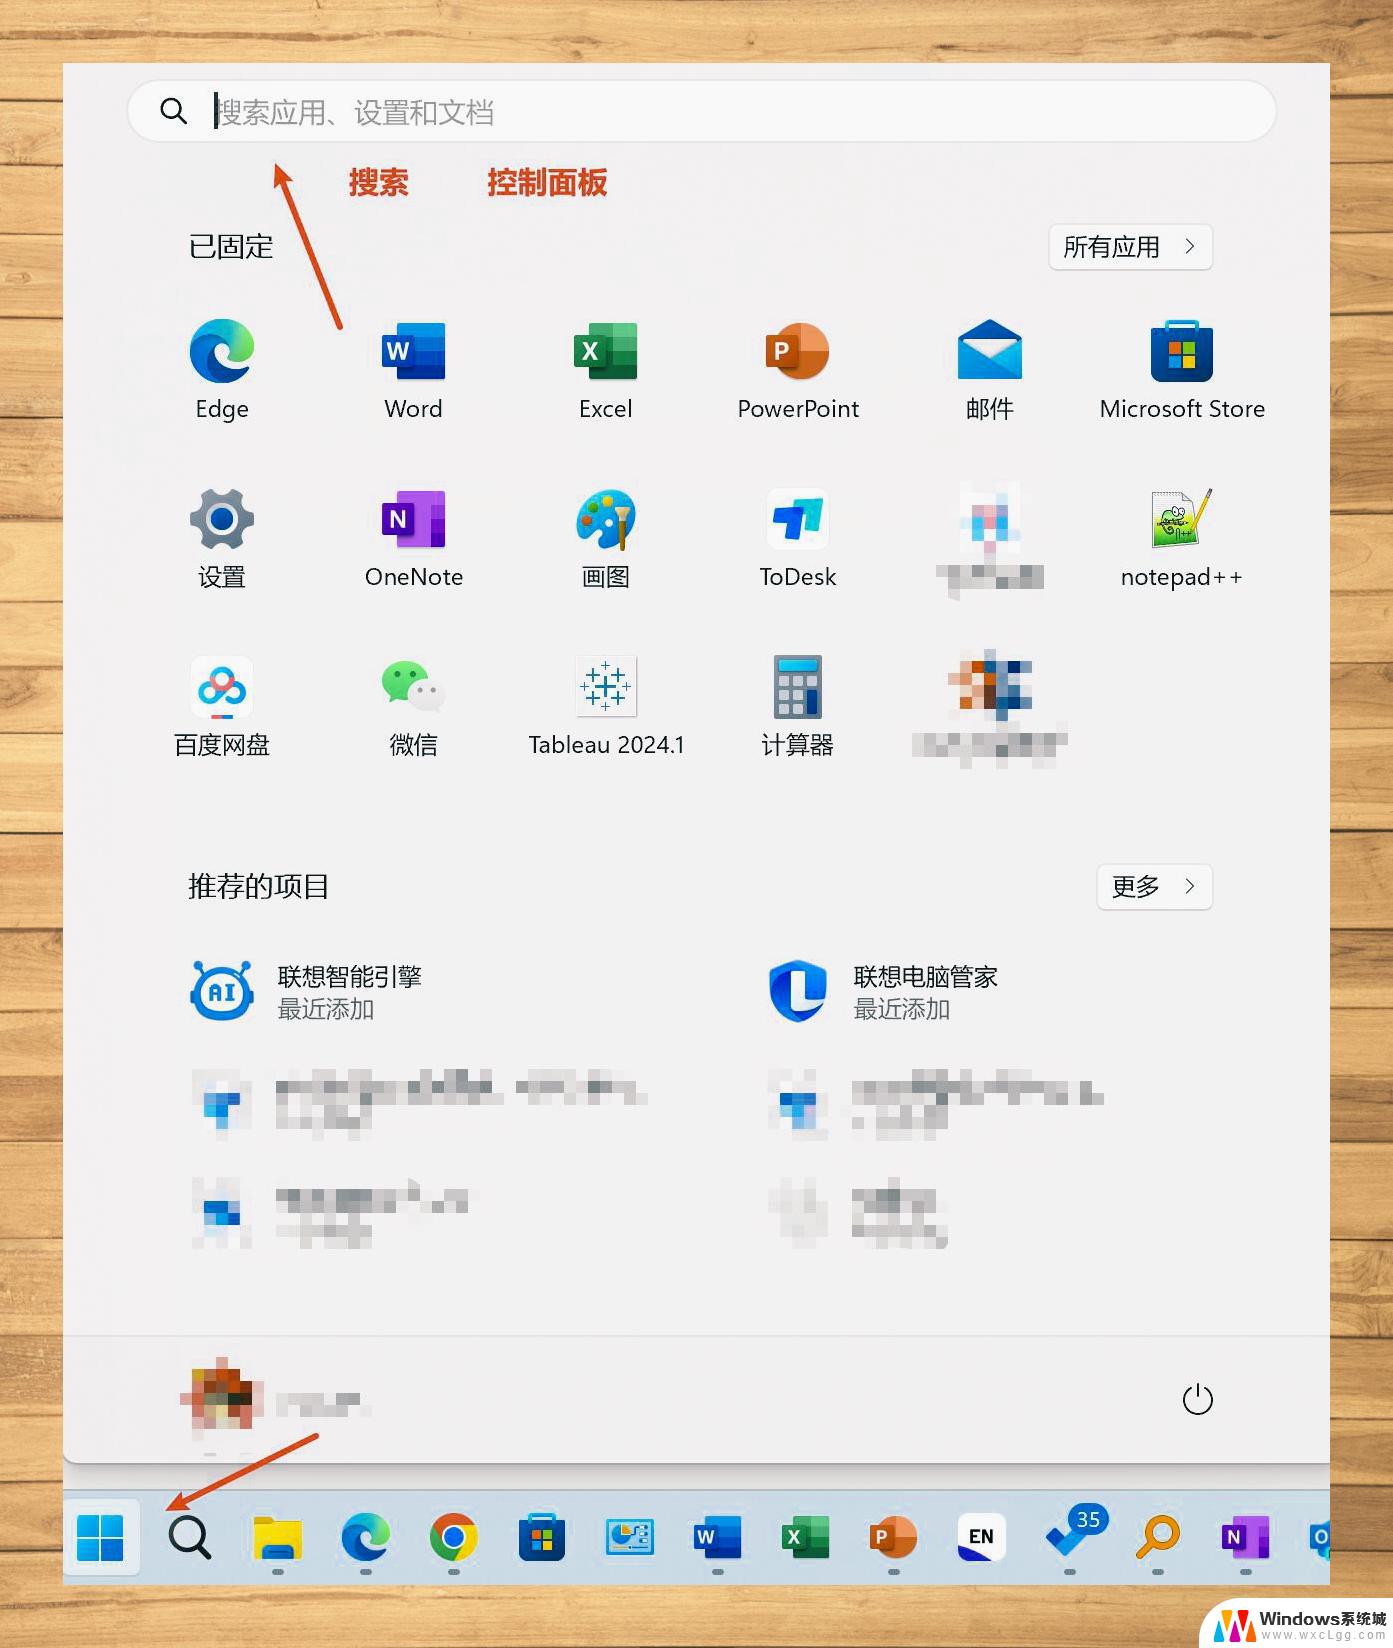
Task: Open 联想电脑管家 recommended item
Action: coord(884,991)
